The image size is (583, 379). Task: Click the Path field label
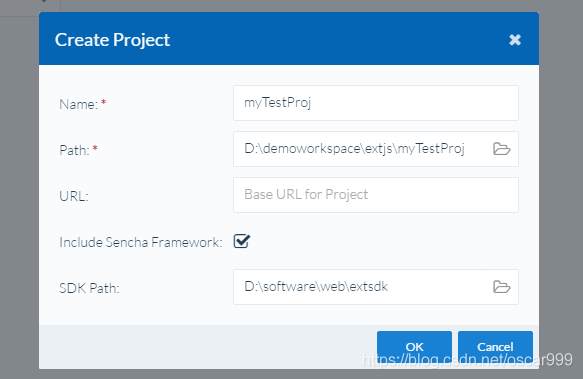tap(74, 150)
